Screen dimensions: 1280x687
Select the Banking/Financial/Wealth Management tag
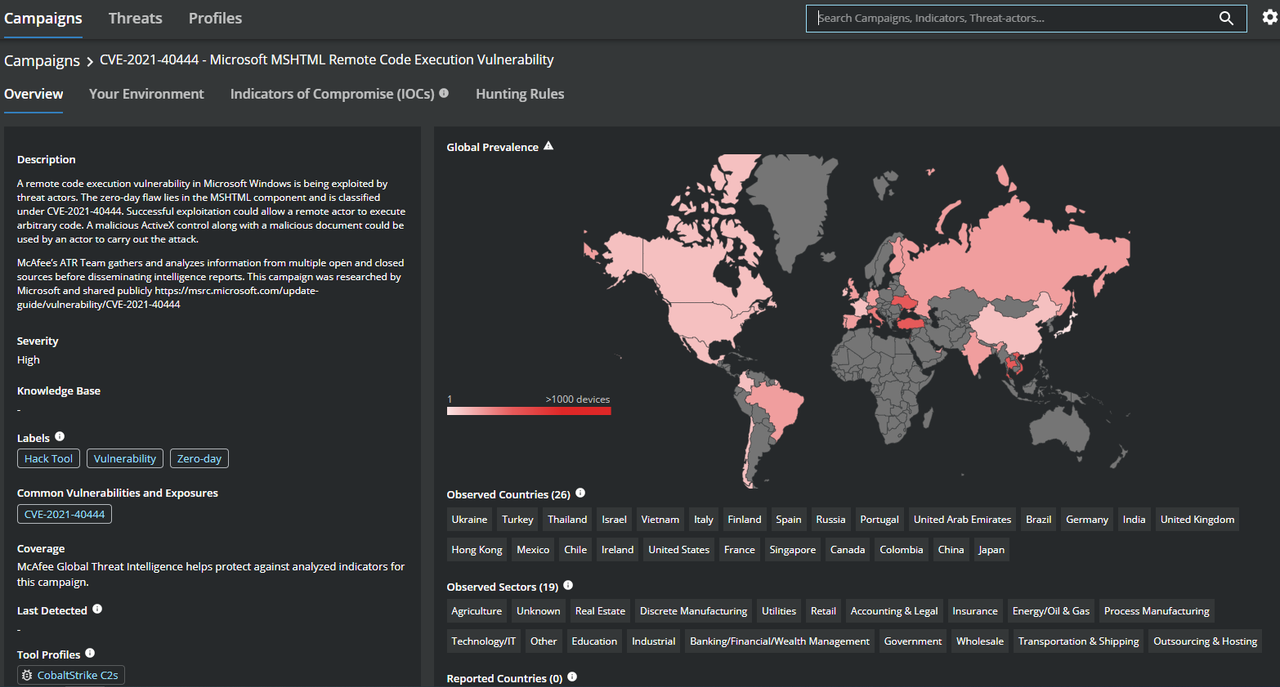coord(780,642)
